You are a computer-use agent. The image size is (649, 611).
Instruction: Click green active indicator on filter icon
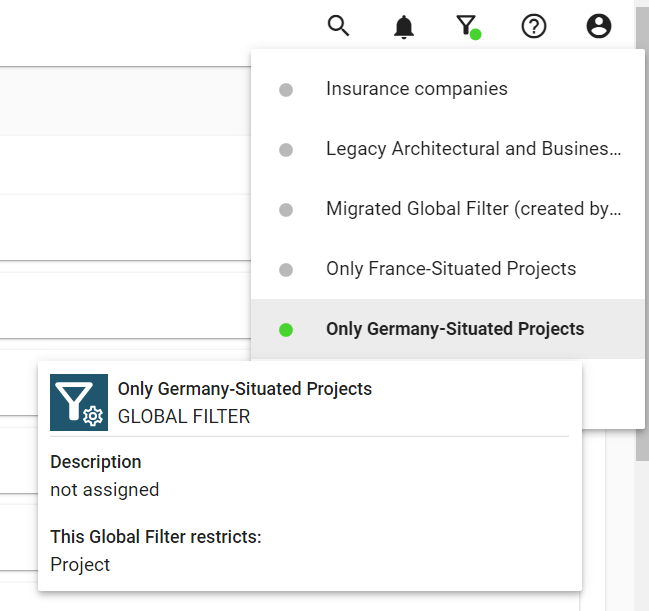[476, 35]
